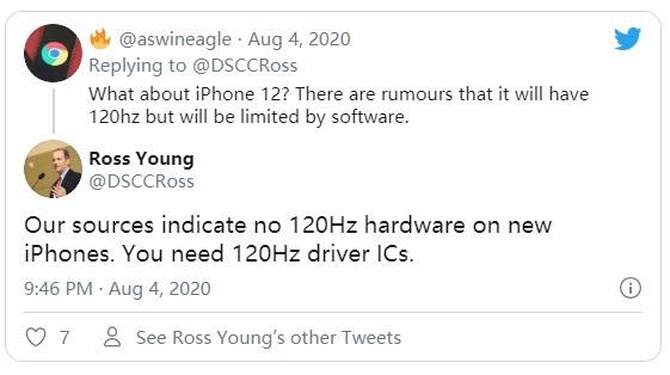
Task: Click the Ross Young display name
Action: [141, 158]
